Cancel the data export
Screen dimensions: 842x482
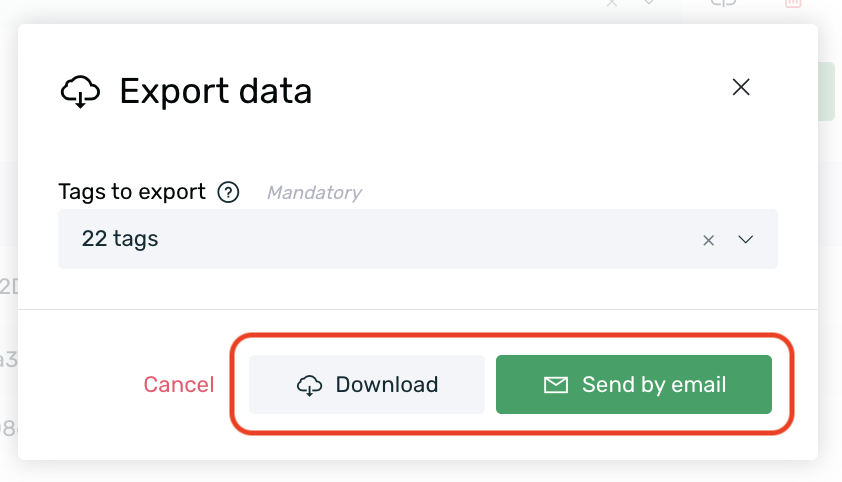pyautogui.click(x=179, y=384)
